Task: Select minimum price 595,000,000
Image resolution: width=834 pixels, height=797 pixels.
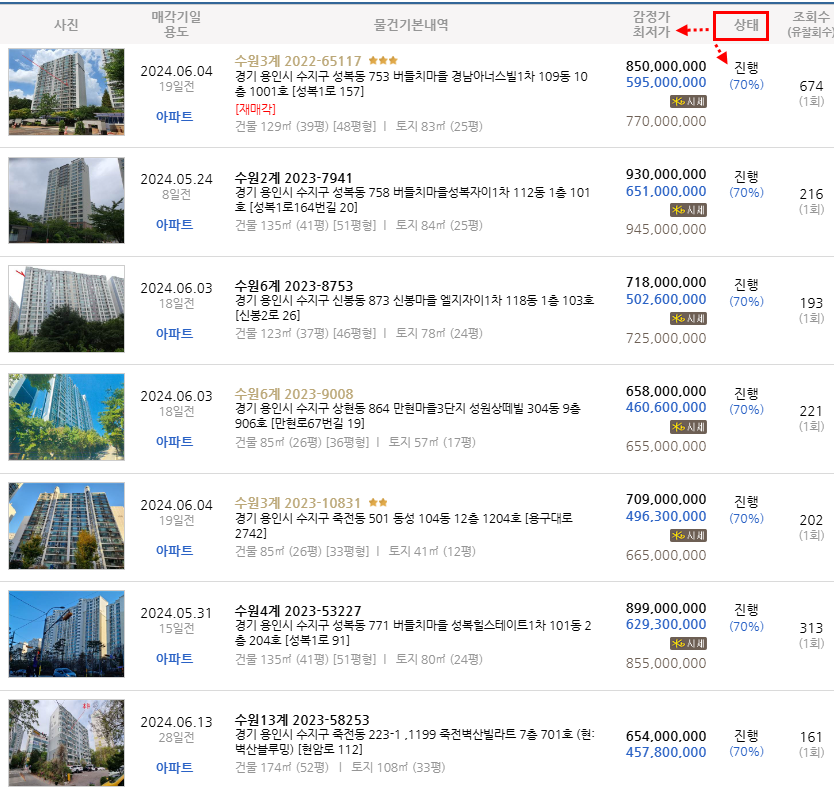Action: [666, 82]
